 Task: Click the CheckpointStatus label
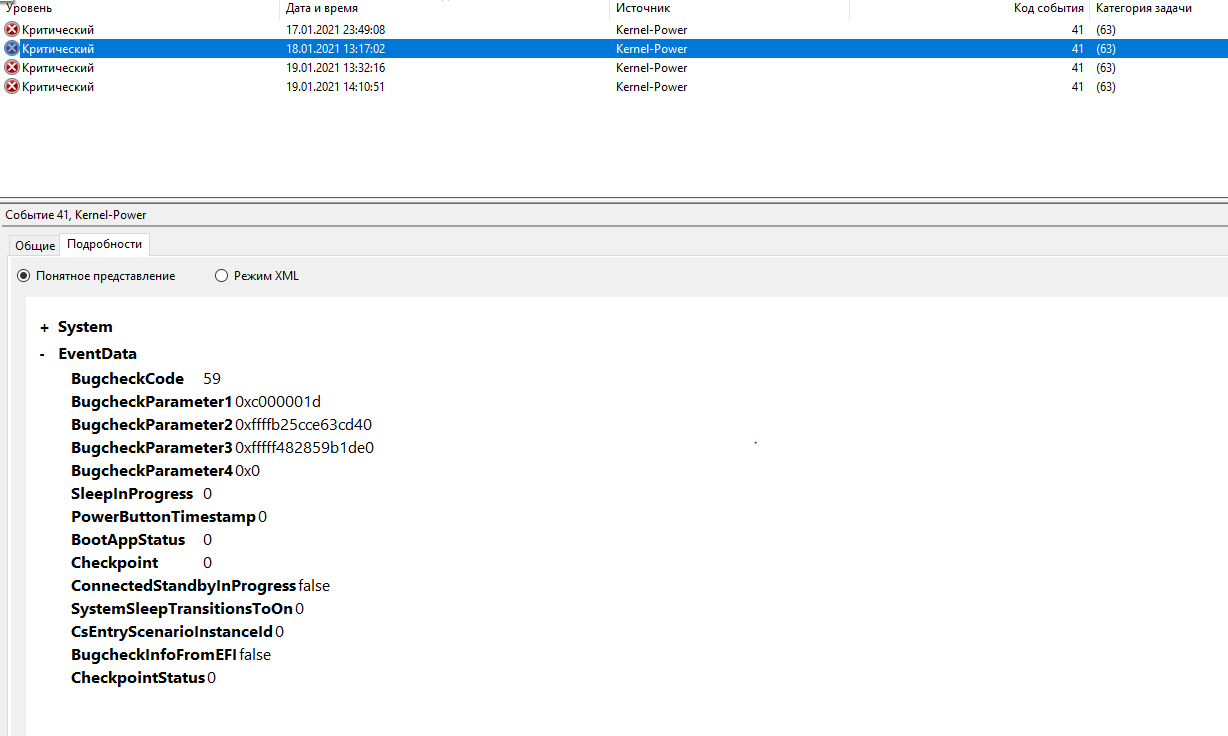tap(138, 678)
